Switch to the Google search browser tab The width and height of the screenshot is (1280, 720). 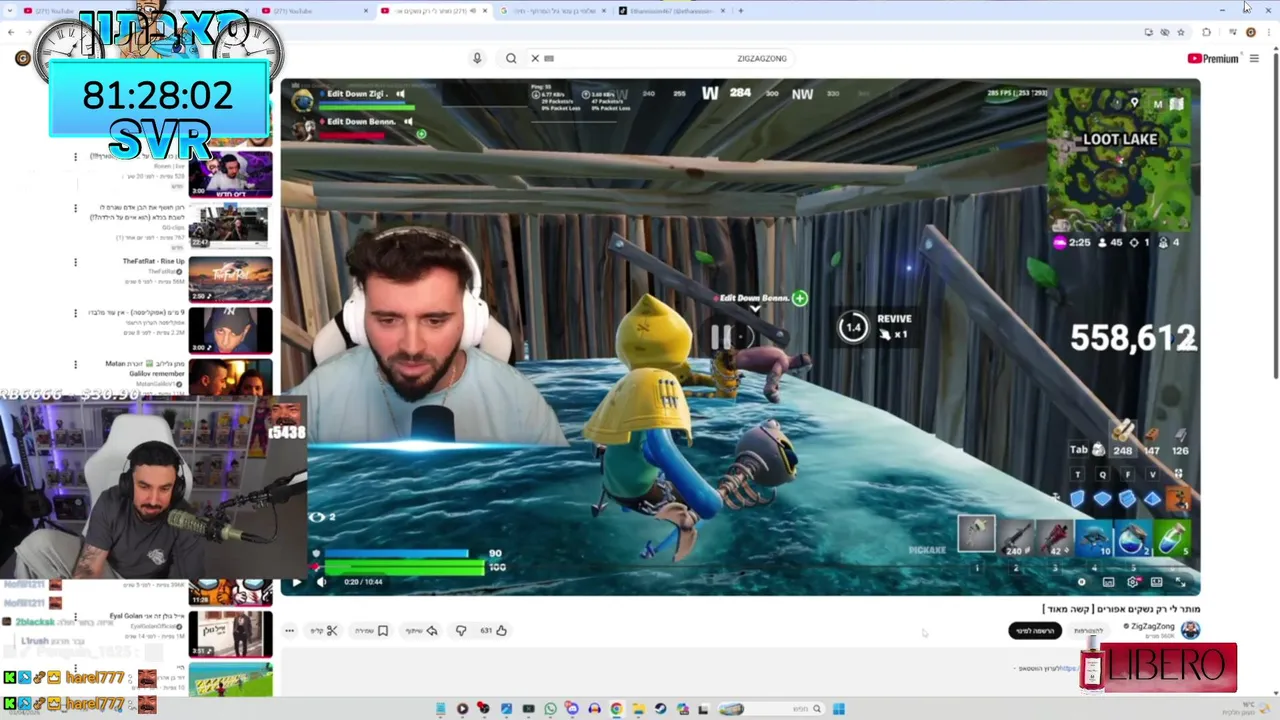point(551,11)
